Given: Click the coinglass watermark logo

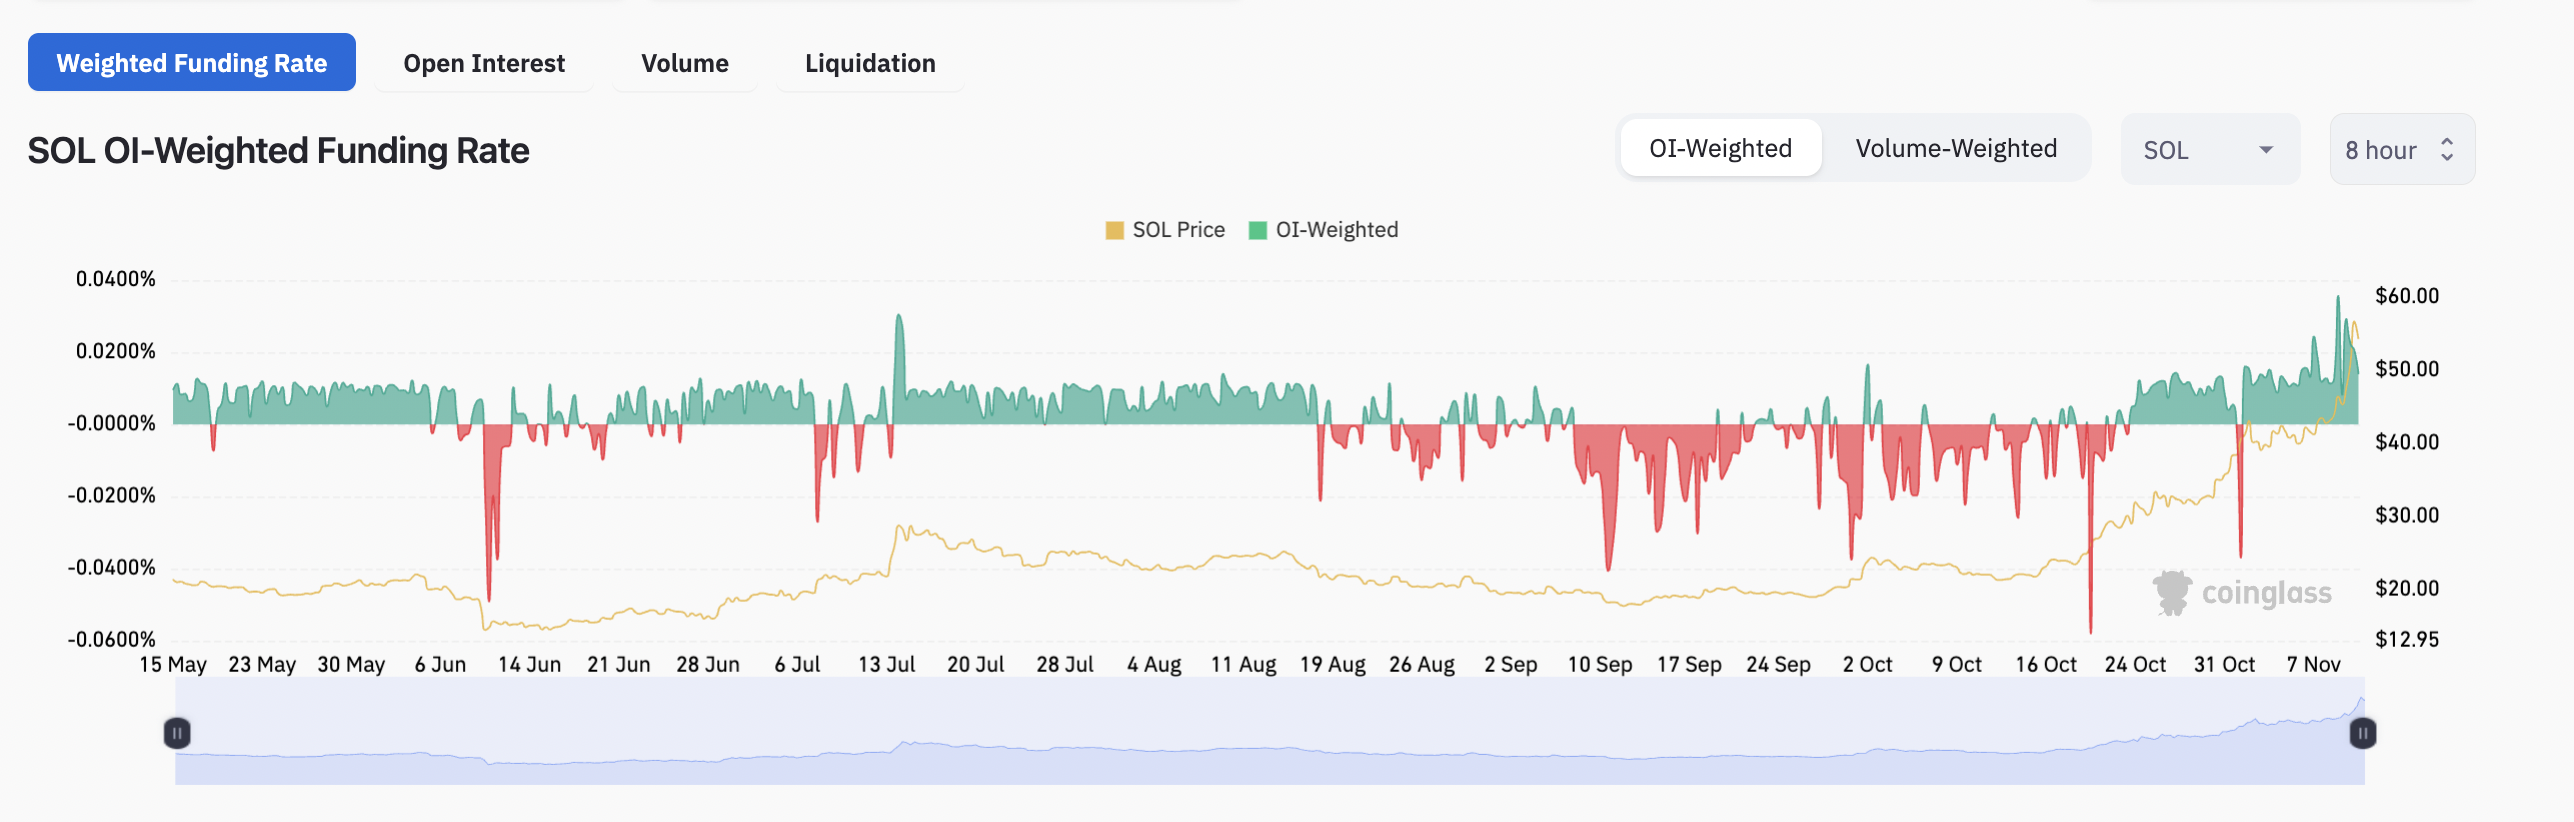Looking at the screenshot, I should [2171, 593].
